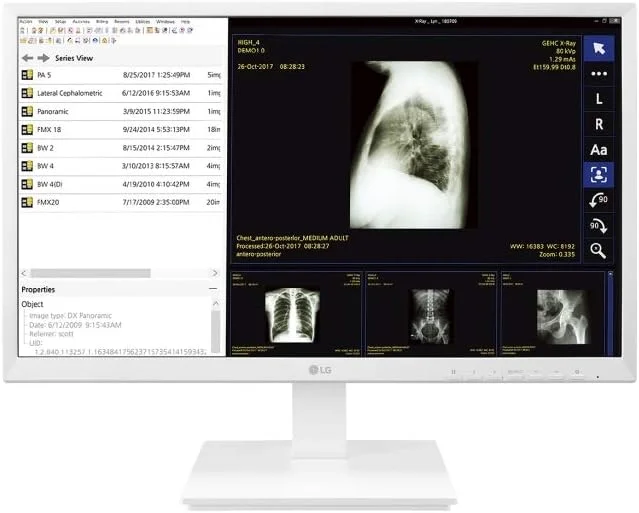This screenshot has height=513, width=639.
Task: Rotate image 90 degrees counterclockwise
Action: pyautogui.click(x=598, y=199)
